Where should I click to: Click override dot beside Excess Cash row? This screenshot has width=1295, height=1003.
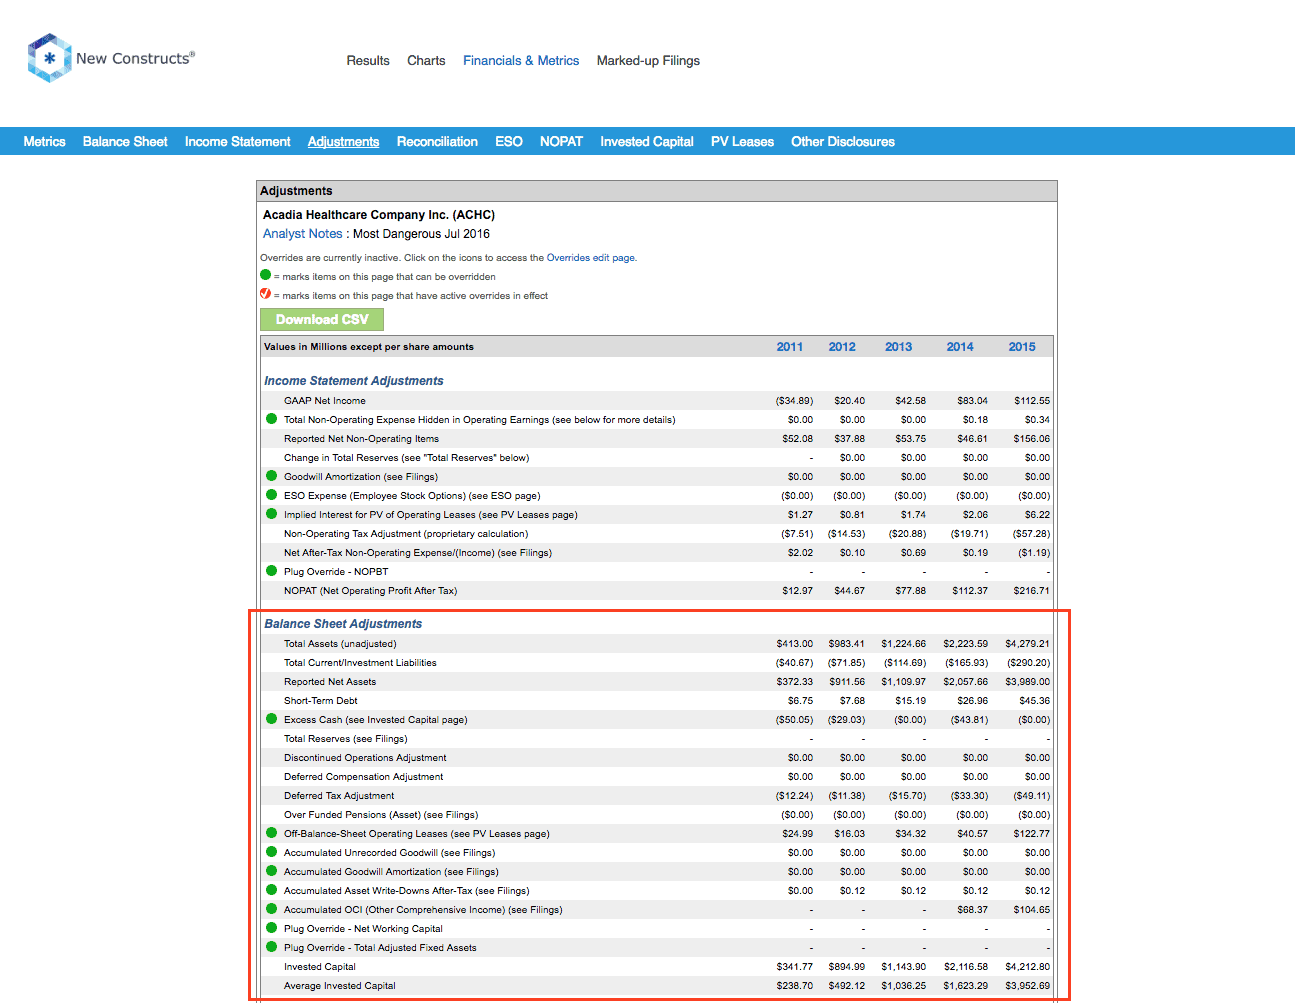pos(271,719)
